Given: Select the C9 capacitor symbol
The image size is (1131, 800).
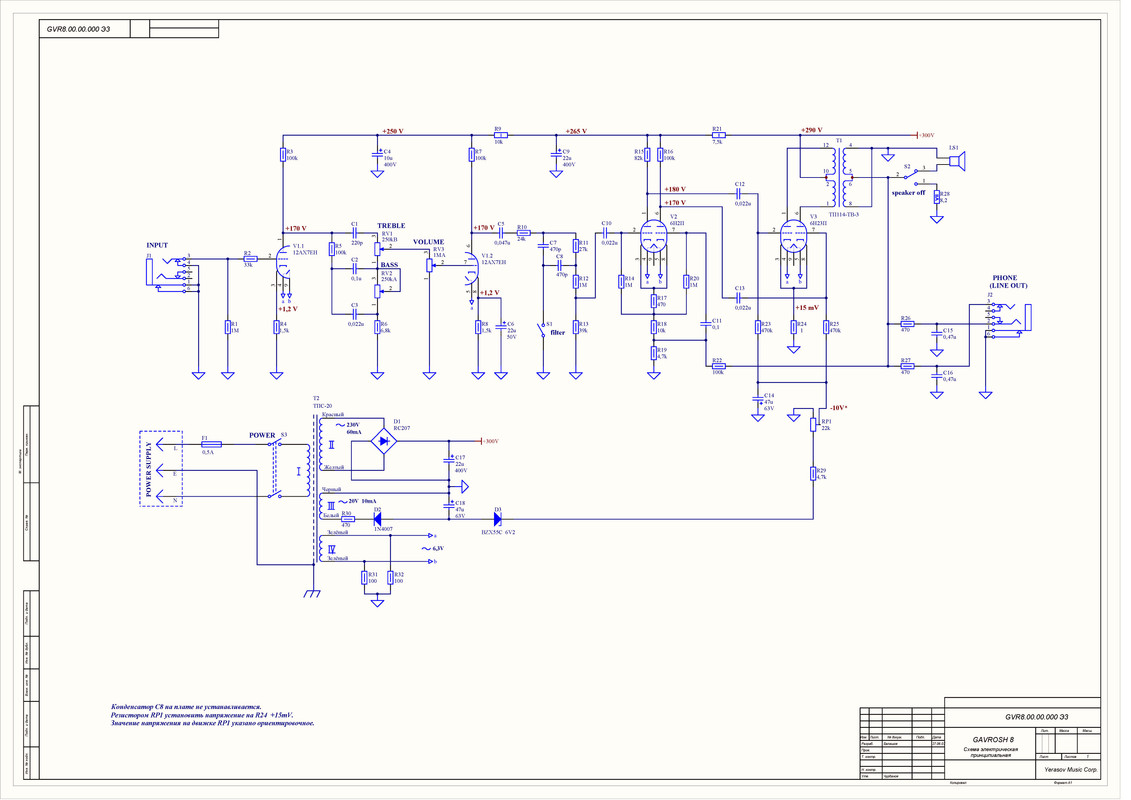Looking at the screenshot, I should pyautogui.click(x=556, y=154).
